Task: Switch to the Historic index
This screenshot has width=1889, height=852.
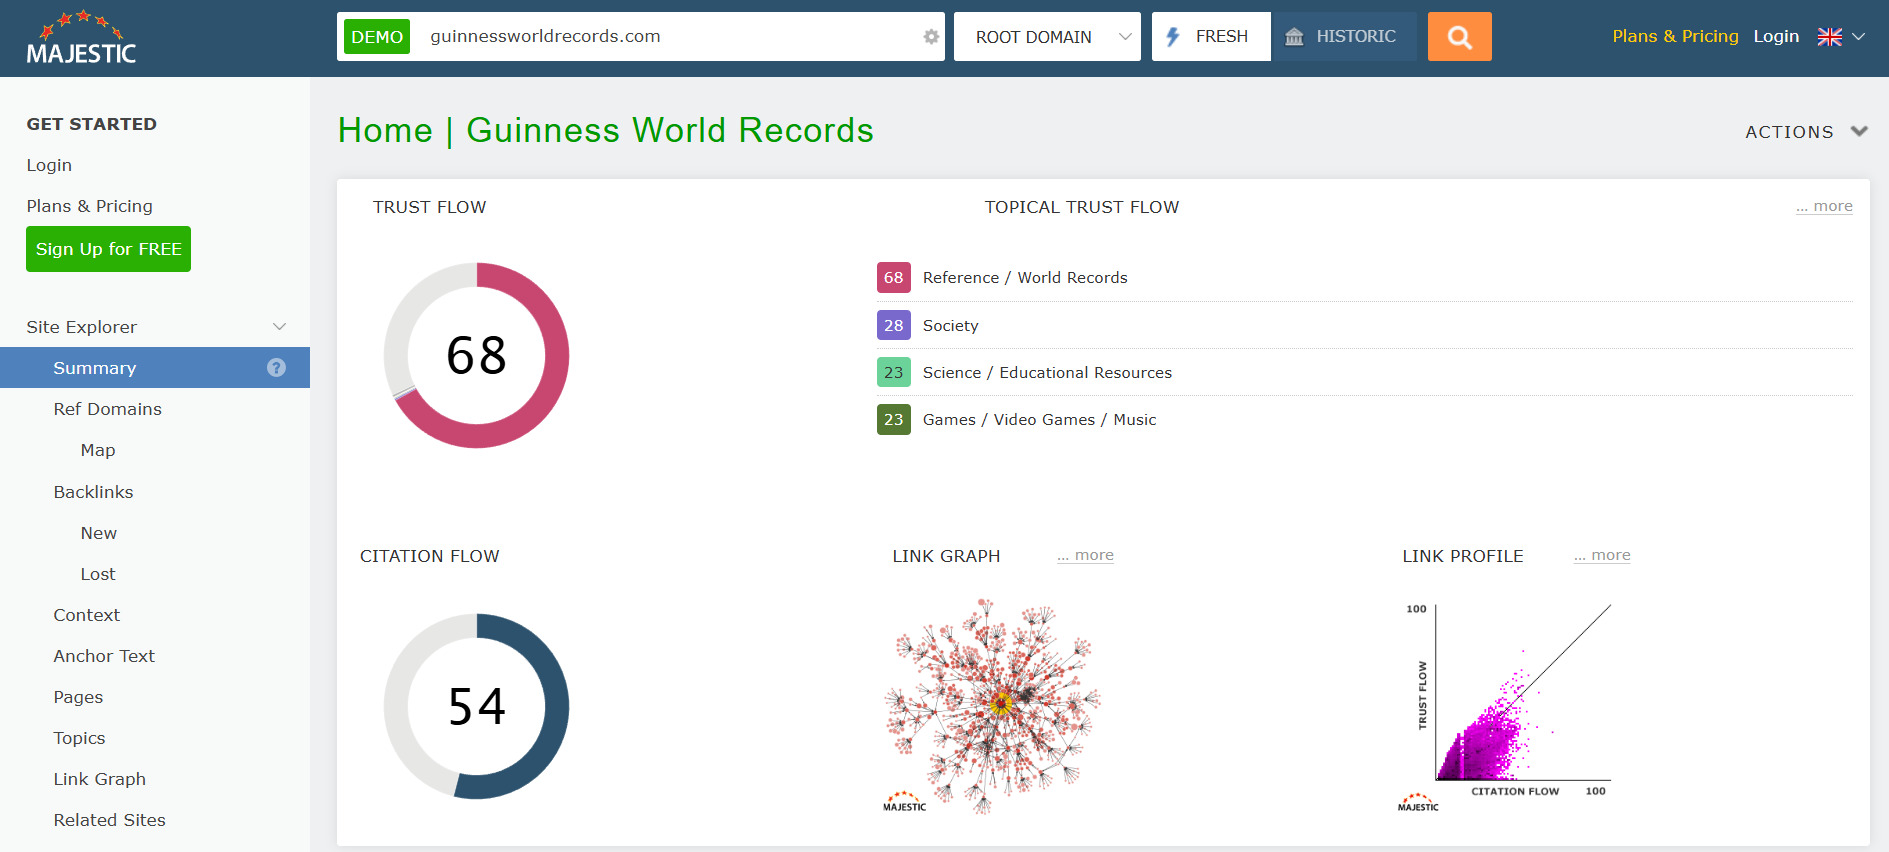Action: 1343,37
